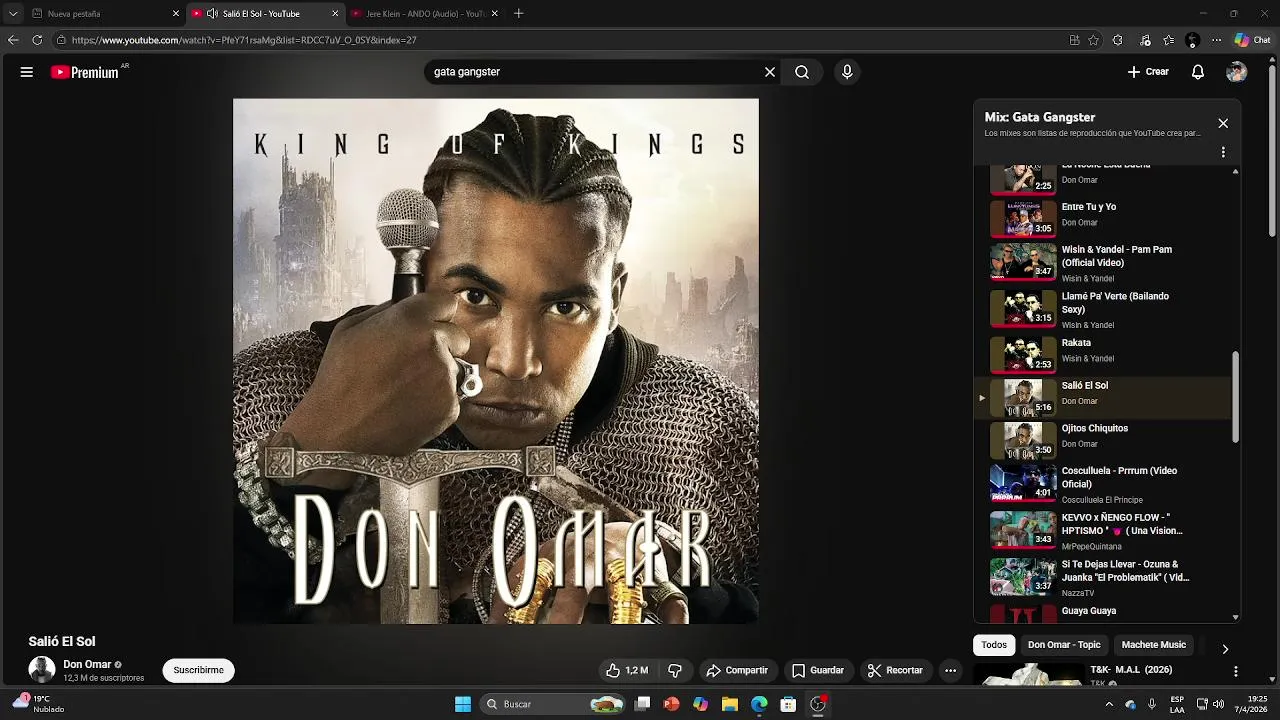The width and height of the screenshot is (1280, 720).
Task: Click the playlist panel scrollbar thumb
Action: coord(1236,397)
